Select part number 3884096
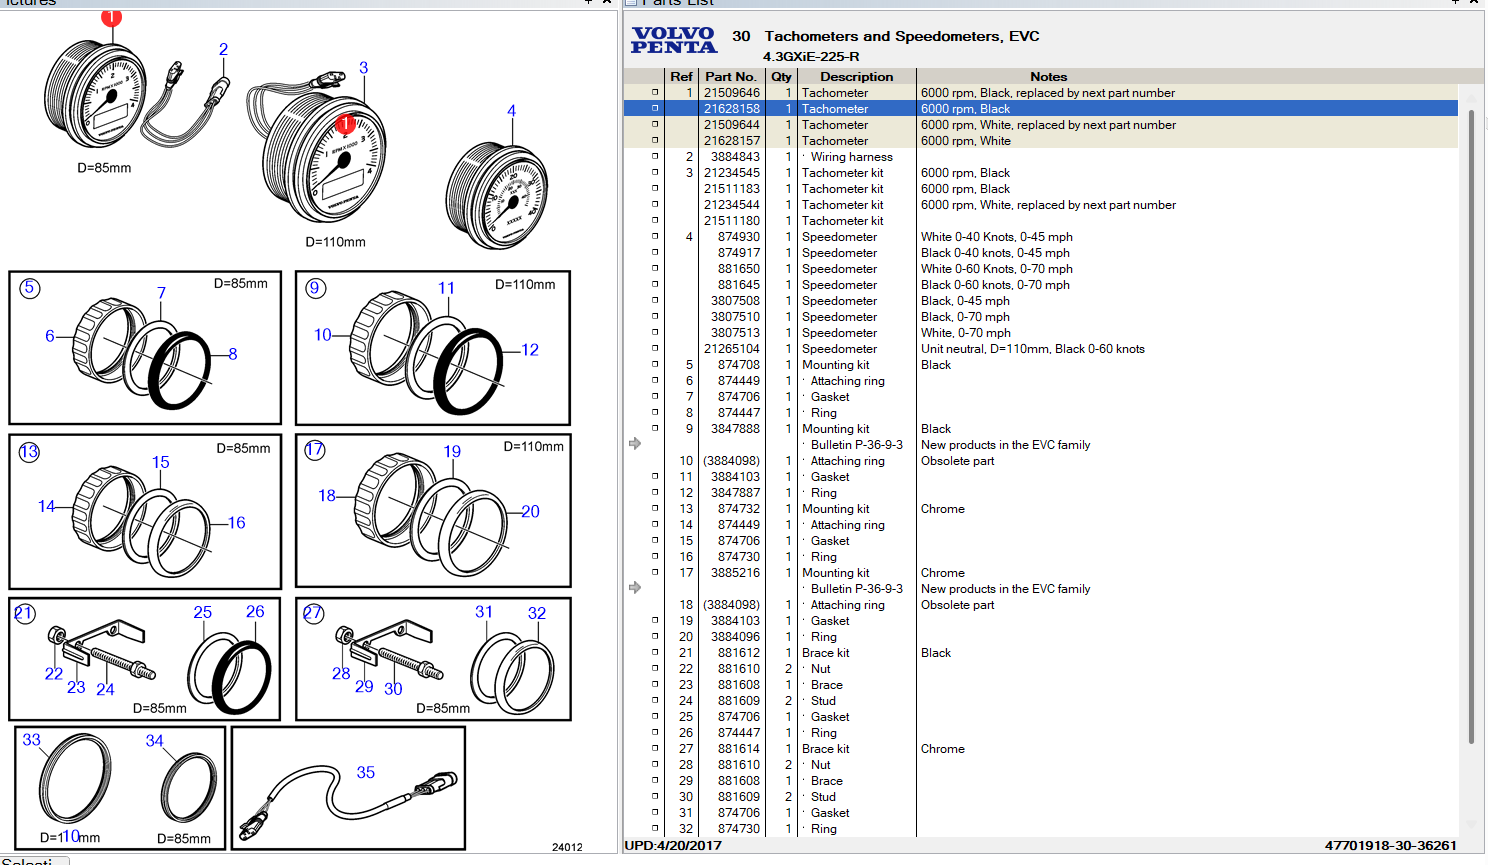This screenshot has height=865, width=1488. pos(735,636)
